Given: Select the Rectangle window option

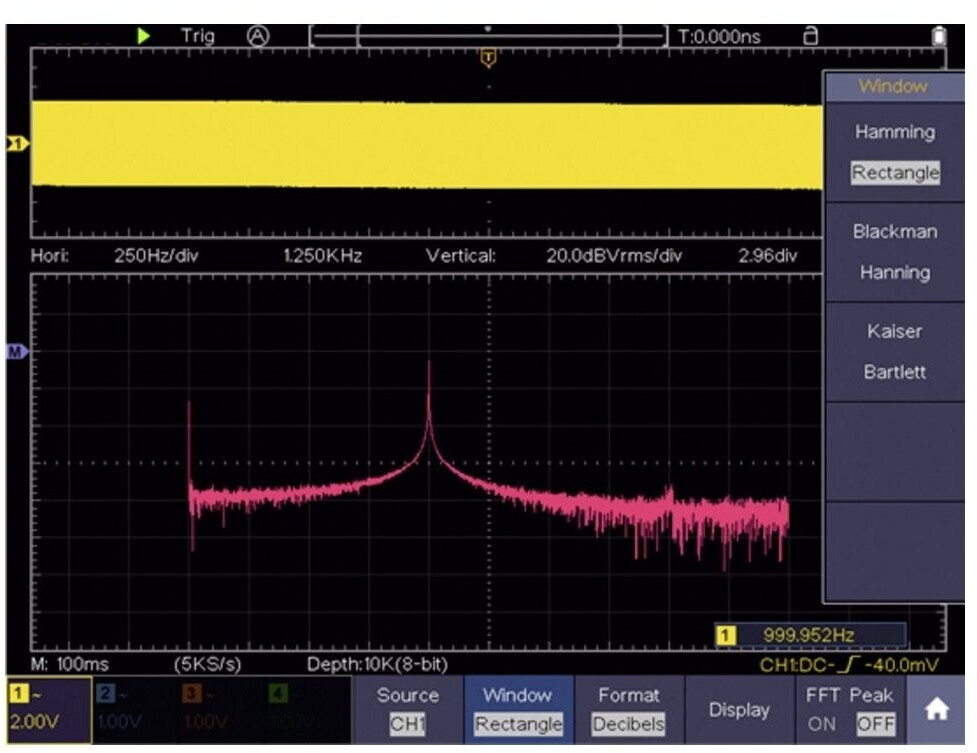Looking at the screenshot, I should pyautogui.click(x=895, y=173).
